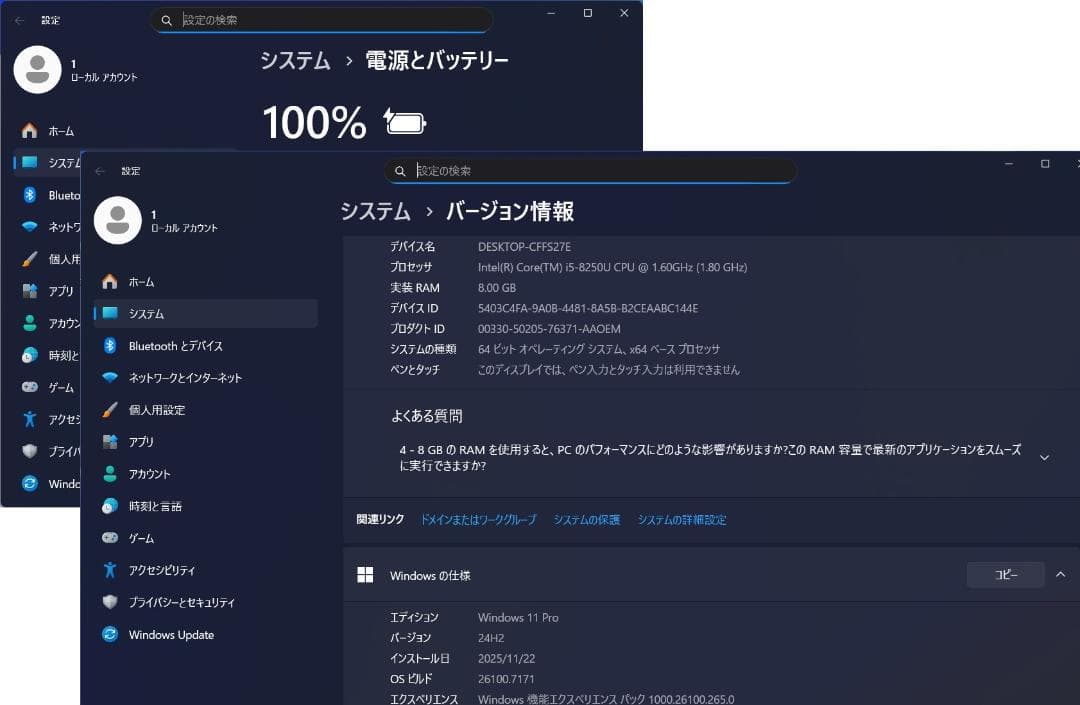1080x705 pixels.
Task: Open Bluetooth とデバイス settings in the sidebar
Action: point(177,345)
